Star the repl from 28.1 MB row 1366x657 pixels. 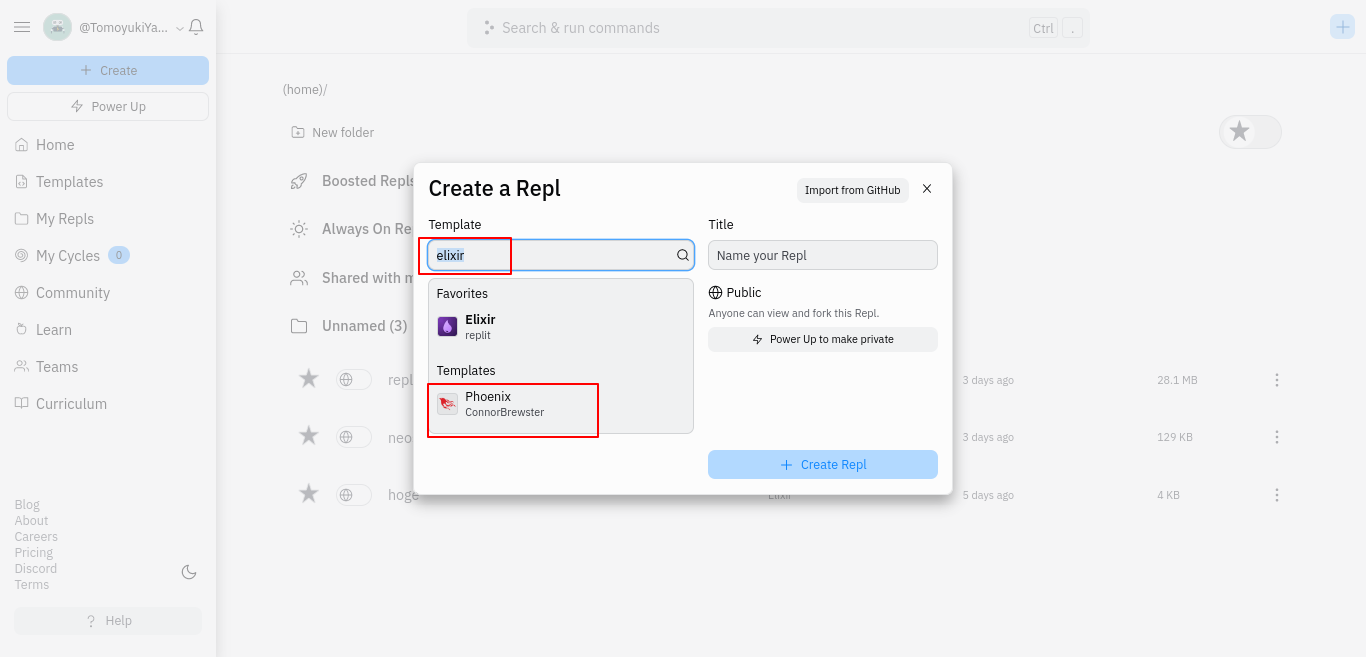point(309,379)
